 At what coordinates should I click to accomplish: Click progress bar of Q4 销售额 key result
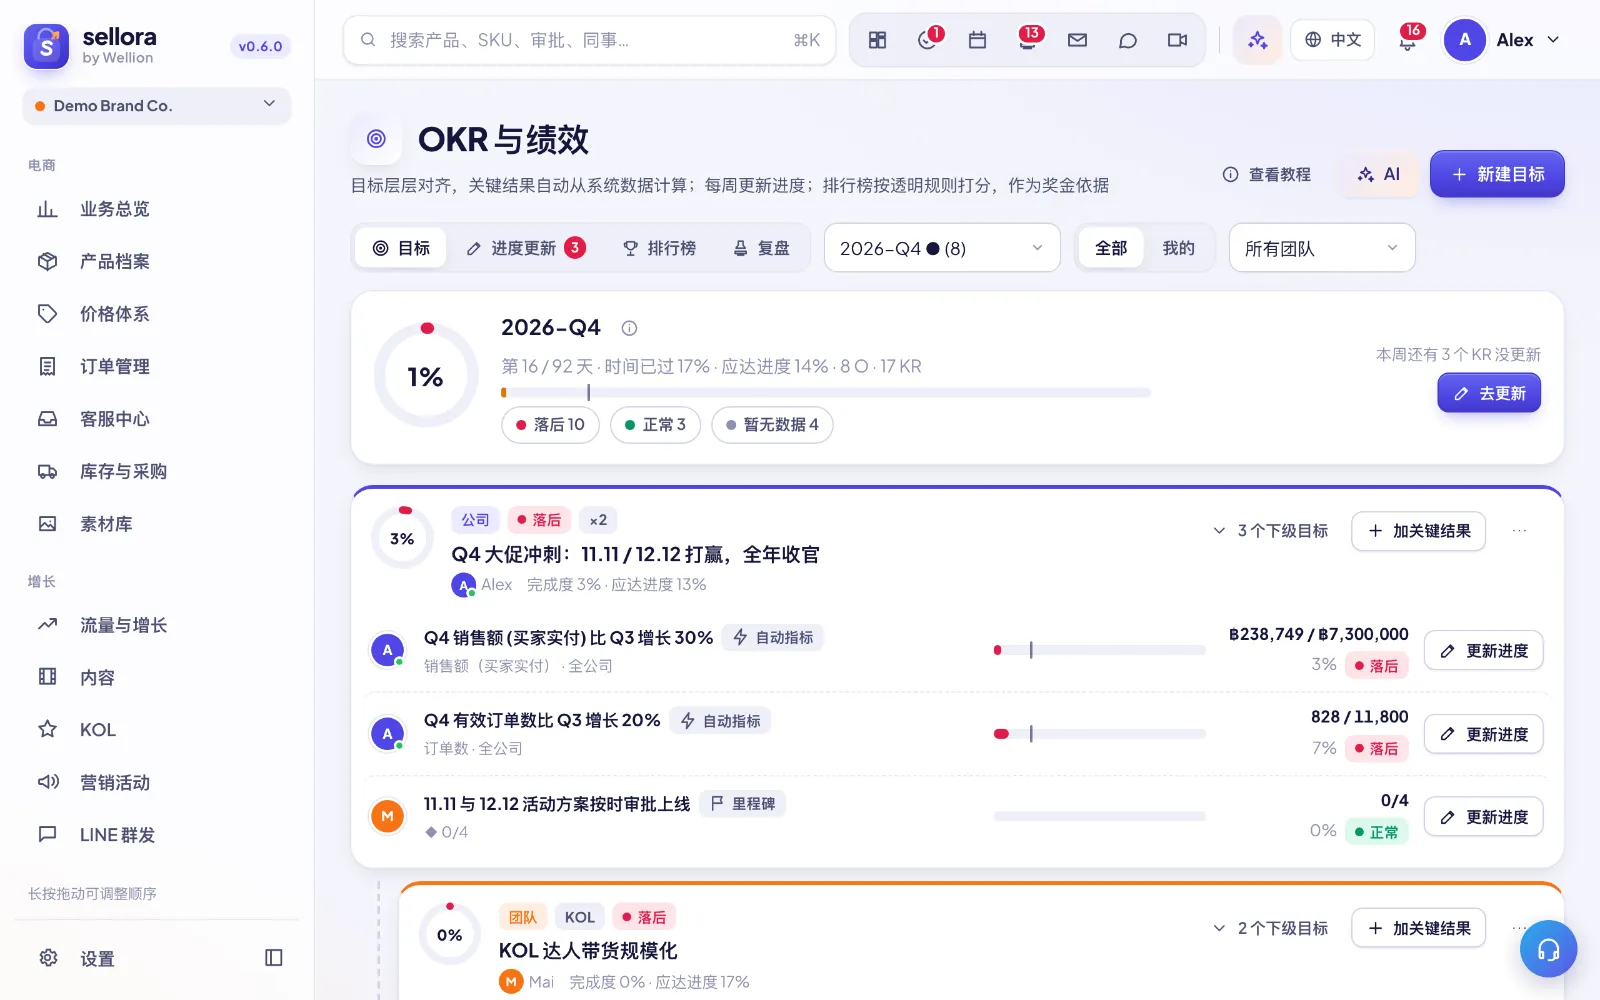point(1100,650)
